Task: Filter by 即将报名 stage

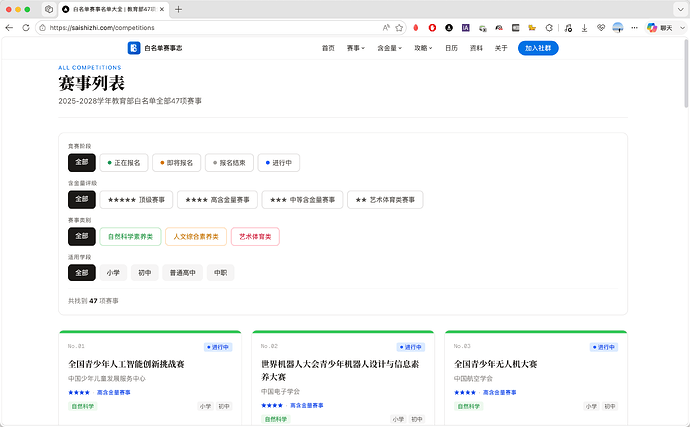Action: 176,162
